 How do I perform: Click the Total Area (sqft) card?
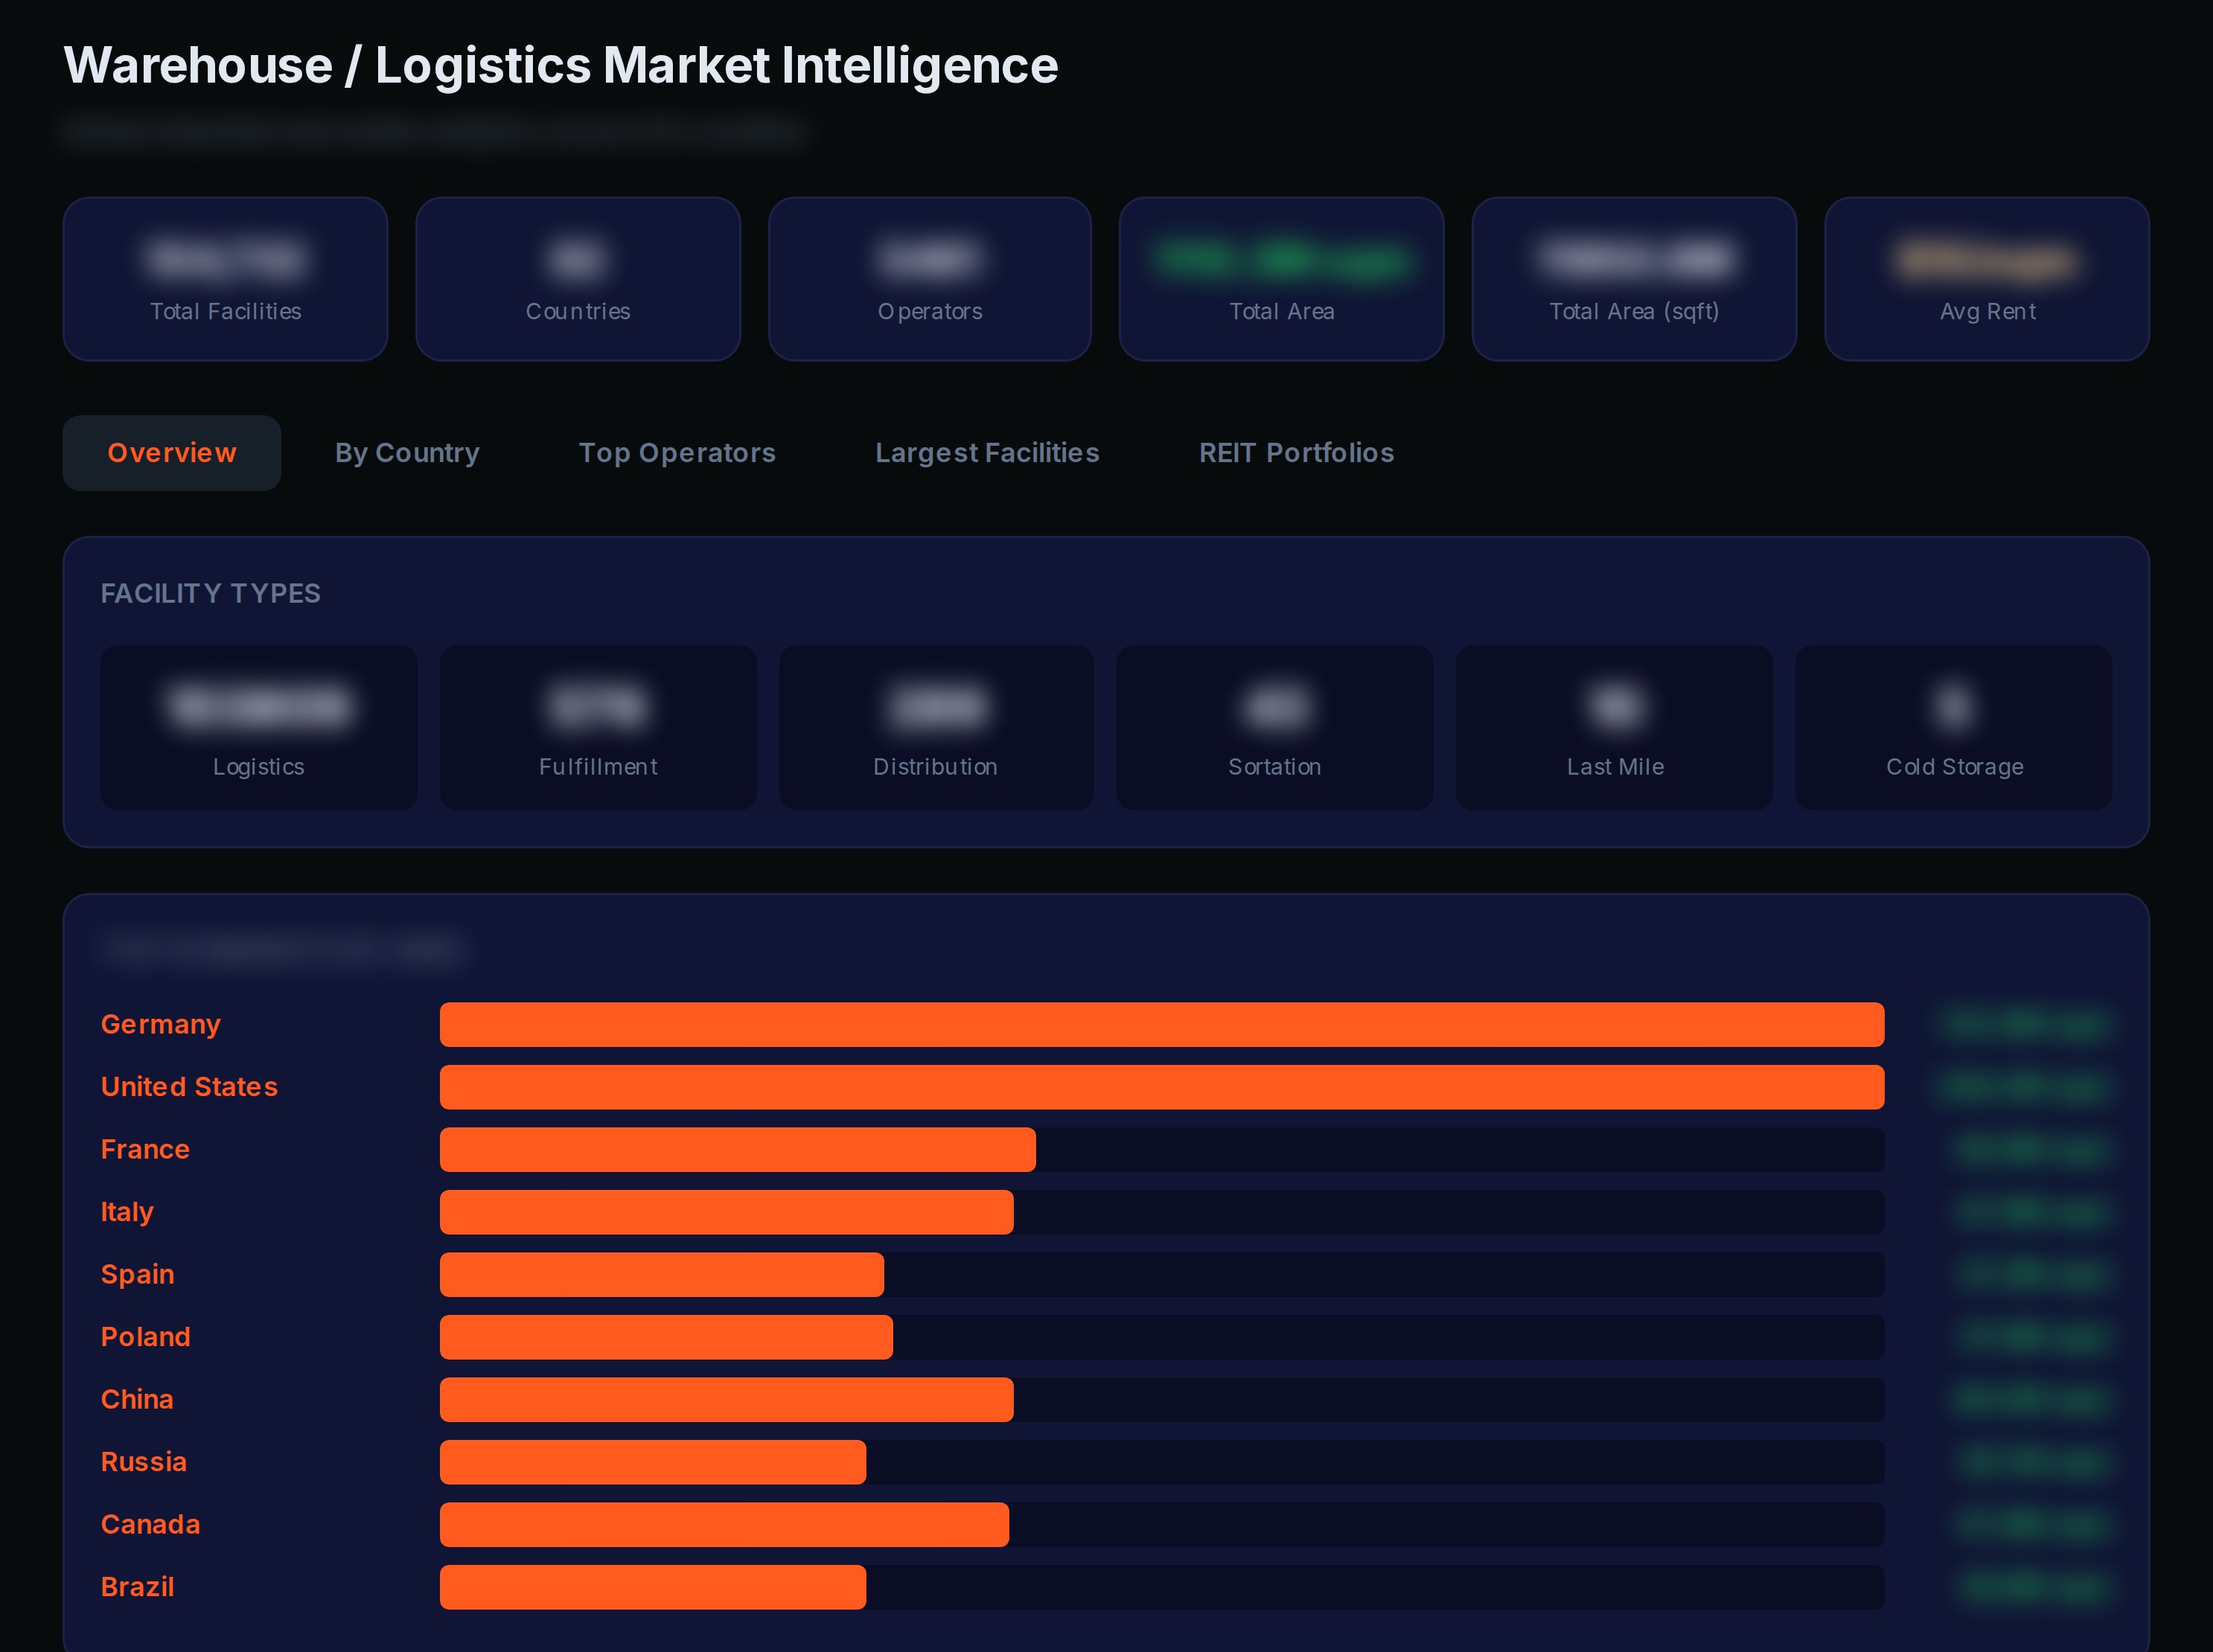coord(1634,279)
